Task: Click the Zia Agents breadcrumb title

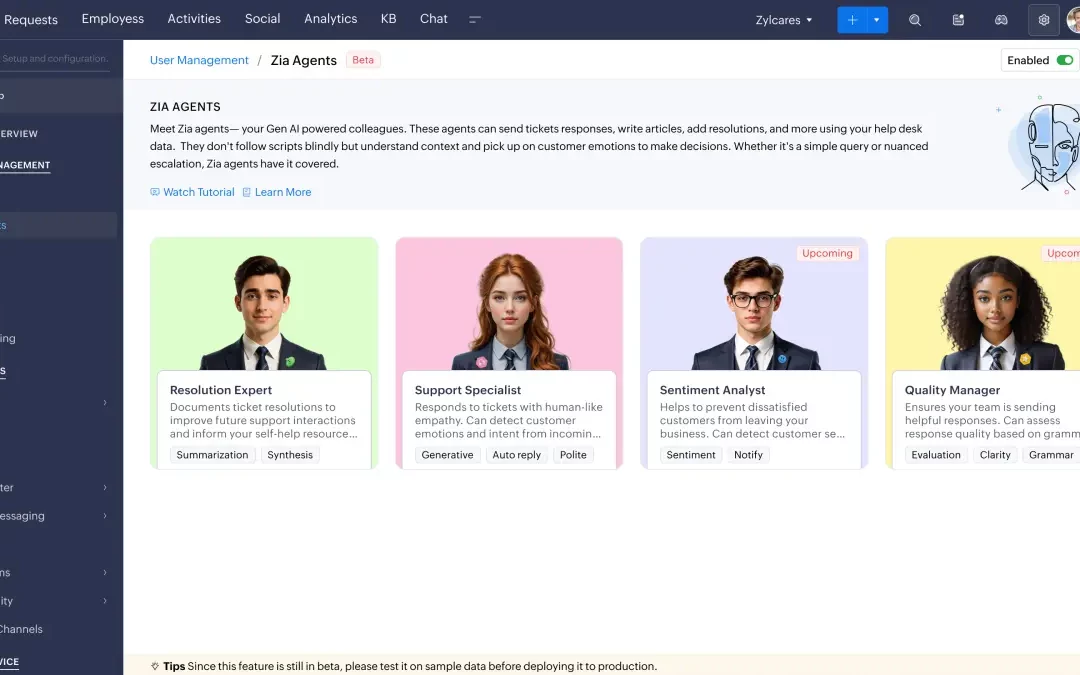Action: pos(304,60)
